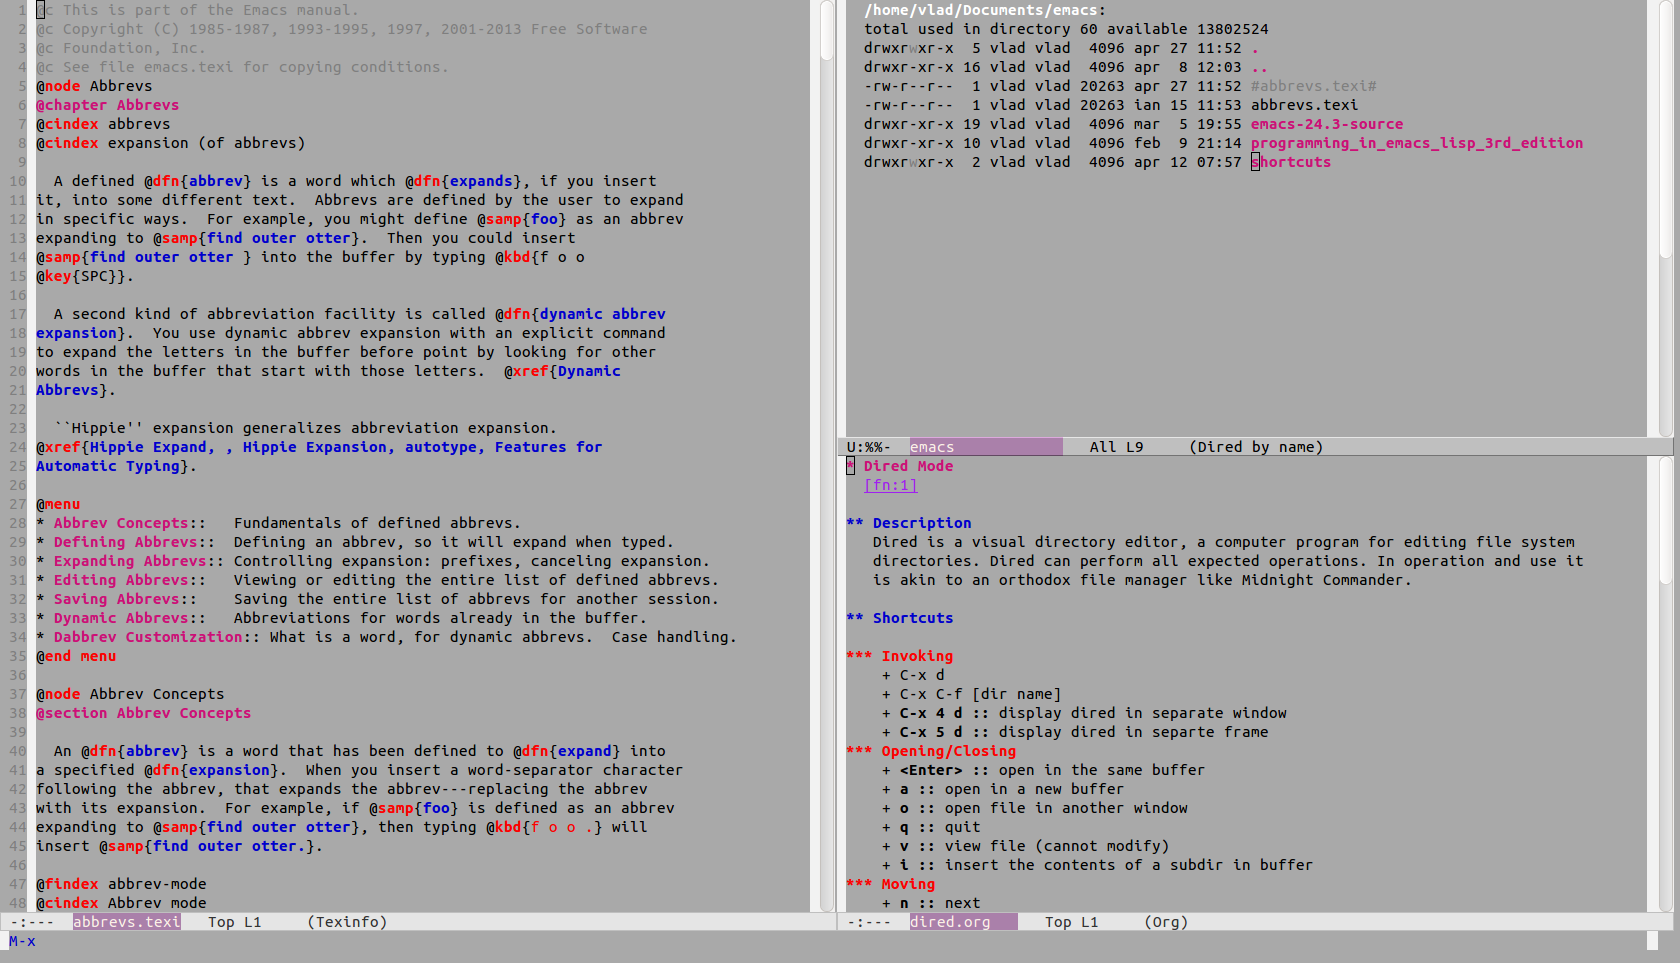This screenshot has height=963, width=1680.
Task: Fold the Opening/Closing subheading
Action: (931, 751)
